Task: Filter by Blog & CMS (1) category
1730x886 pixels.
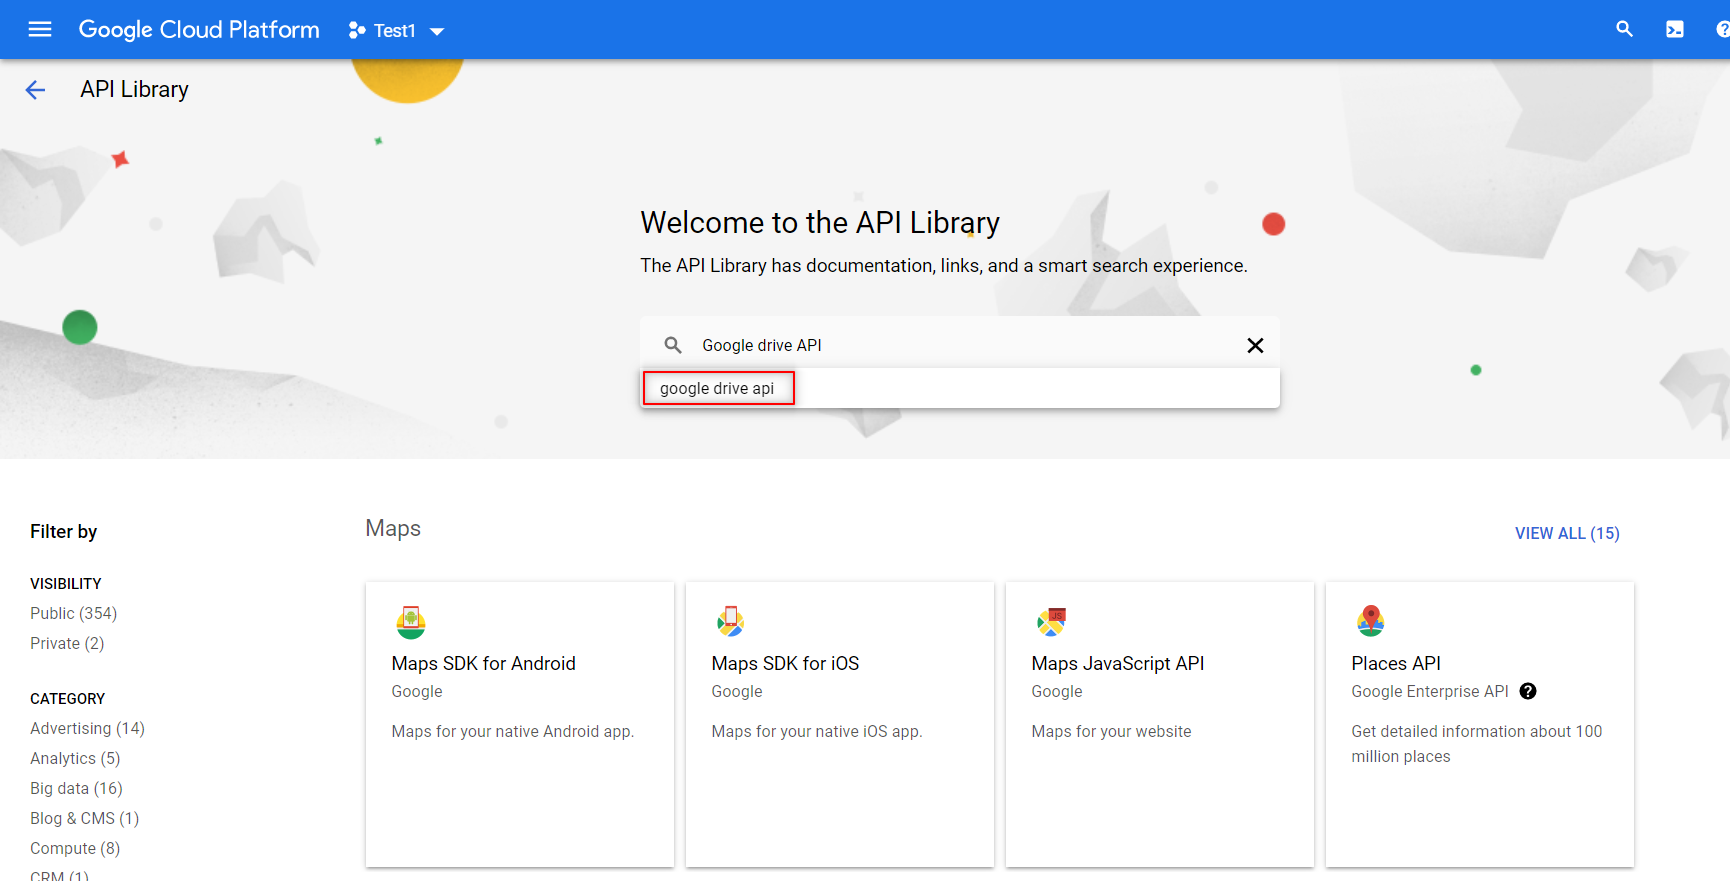Action: (84, 818)
